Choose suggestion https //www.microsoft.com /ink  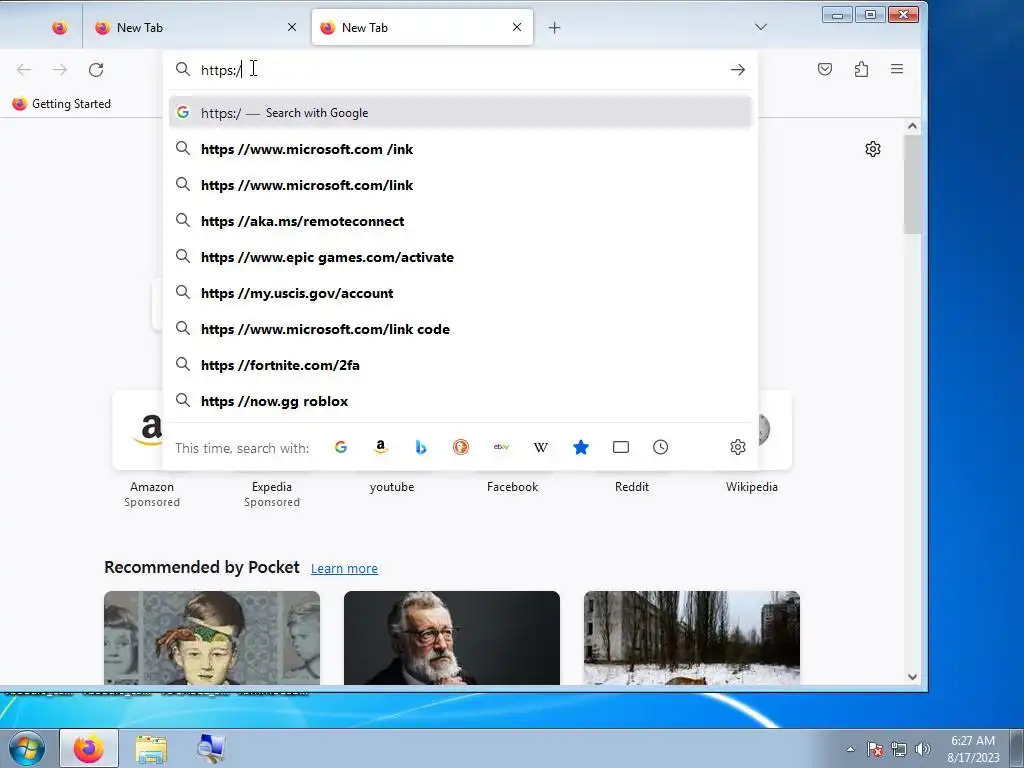coord(460,149)
